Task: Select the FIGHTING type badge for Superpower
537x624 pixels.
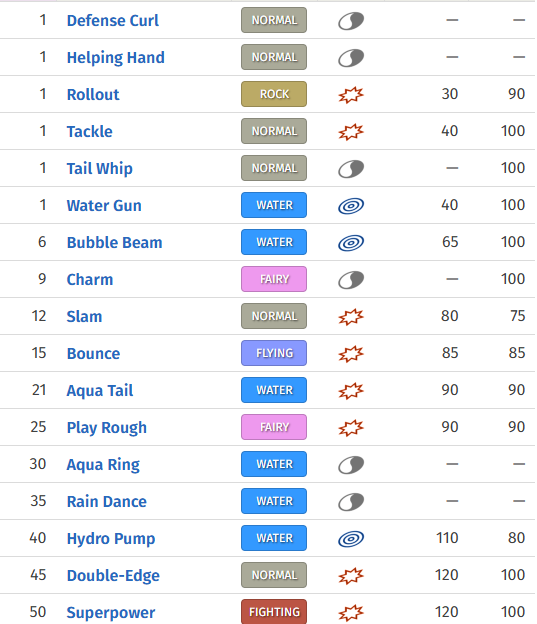Action: [x=274, y=612]
